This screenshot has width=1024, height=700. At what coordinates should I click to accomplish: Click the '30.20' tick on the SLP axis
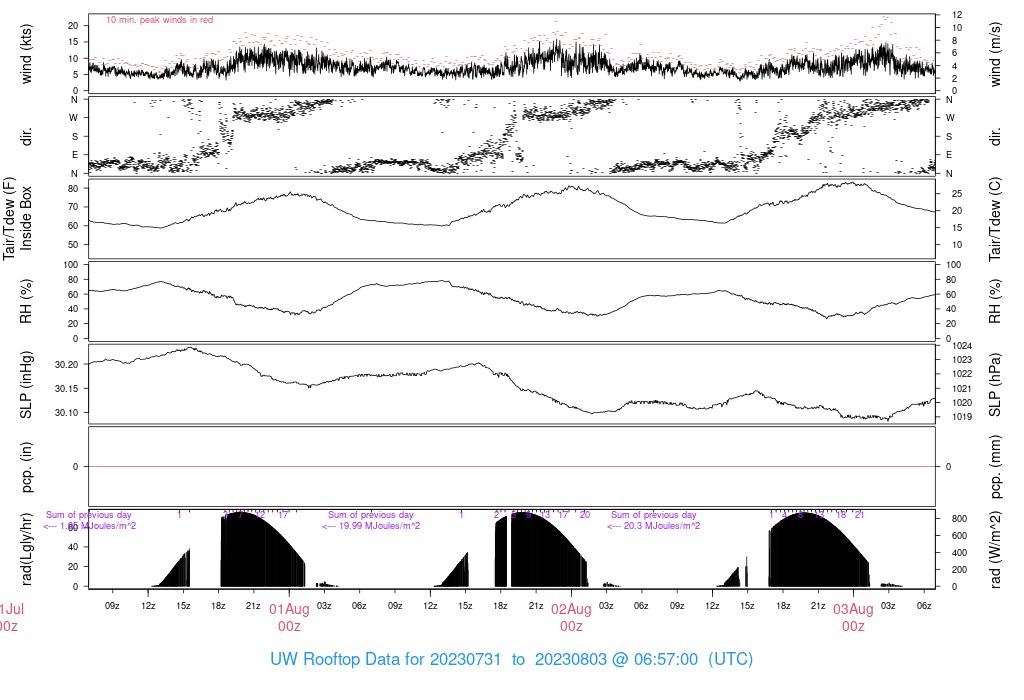tap(67, 364)
